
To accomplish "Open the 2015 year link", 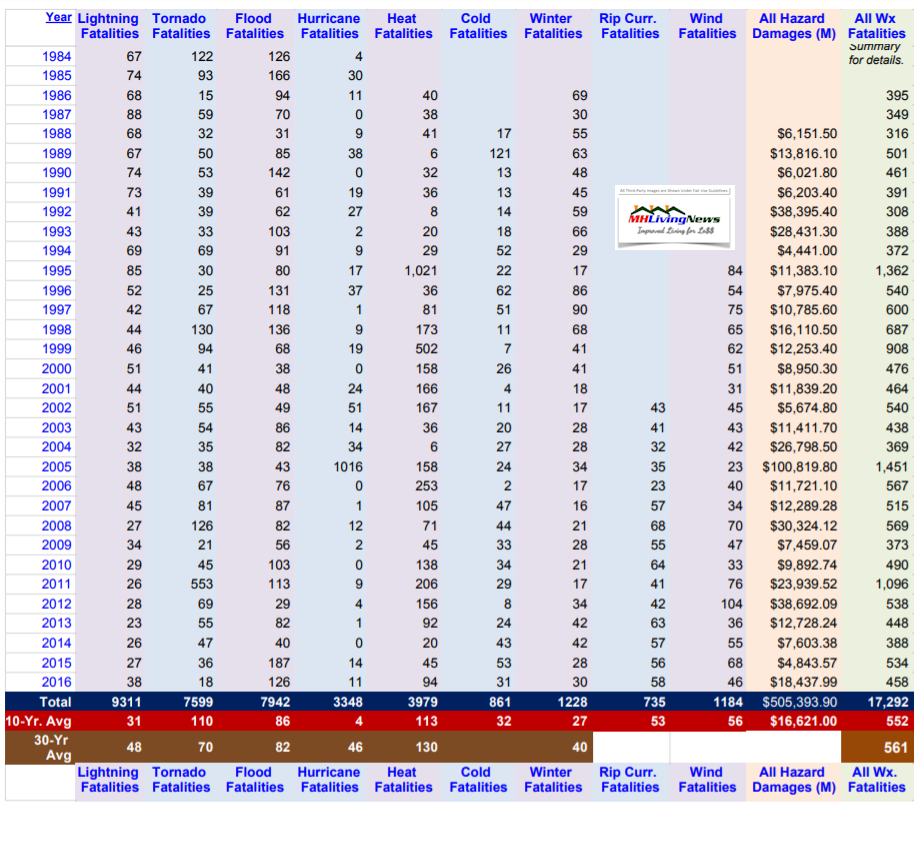I will click(57, 662).
